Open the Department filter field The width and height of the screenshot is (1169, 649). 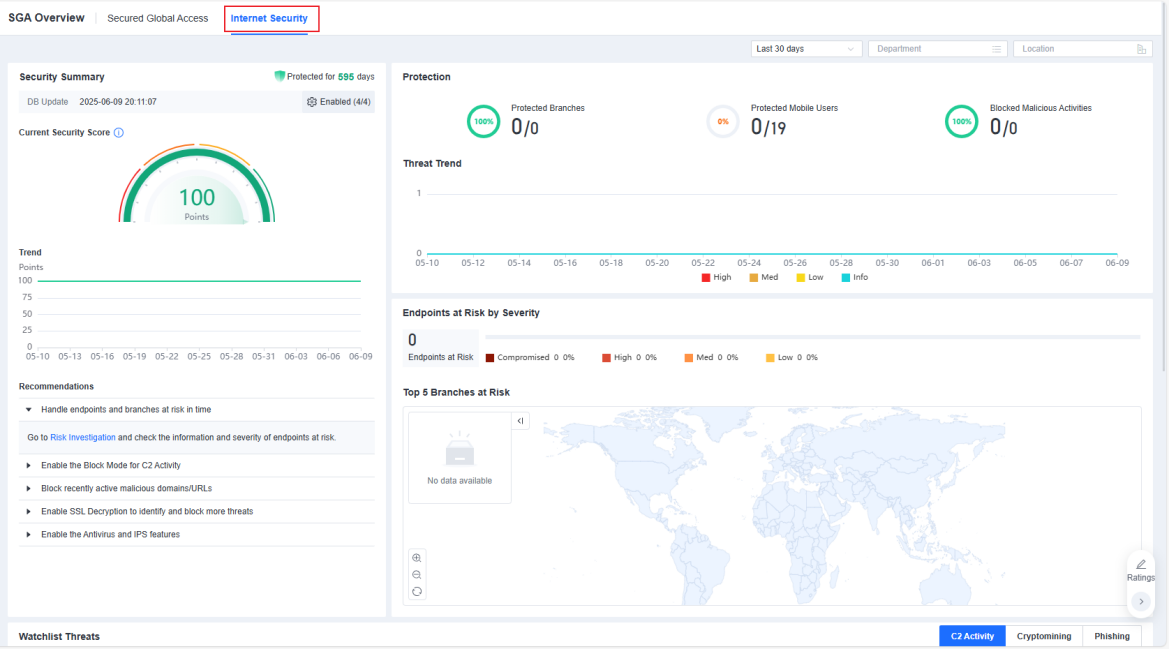(937, 48)
